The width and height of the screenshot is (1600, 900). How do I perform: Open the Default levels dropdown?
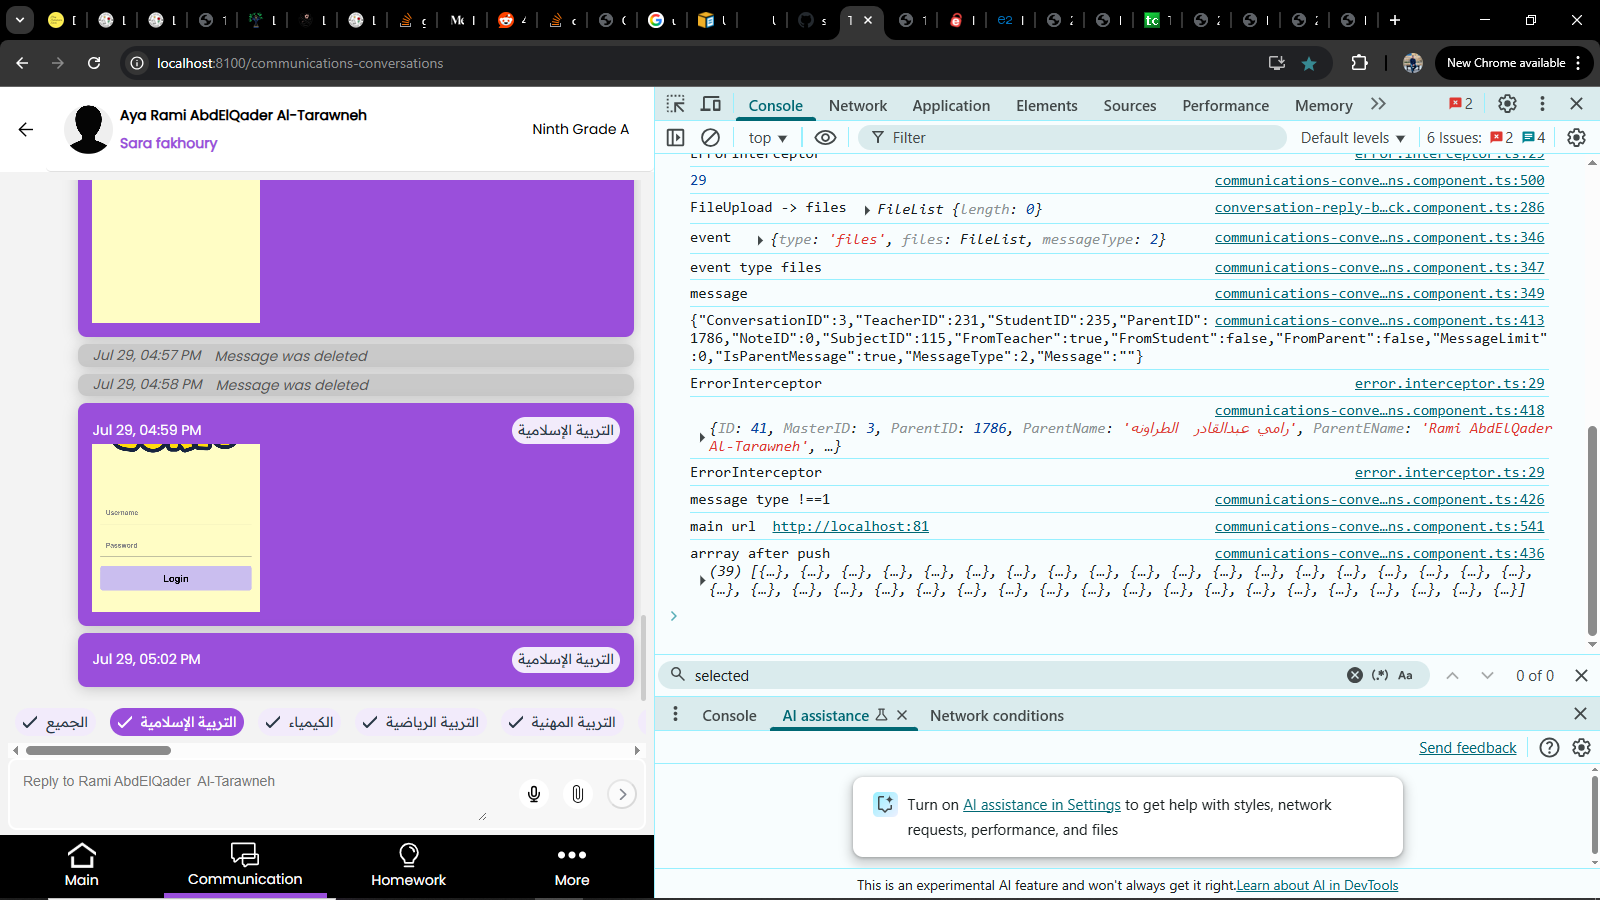(x=1352, y=138)
